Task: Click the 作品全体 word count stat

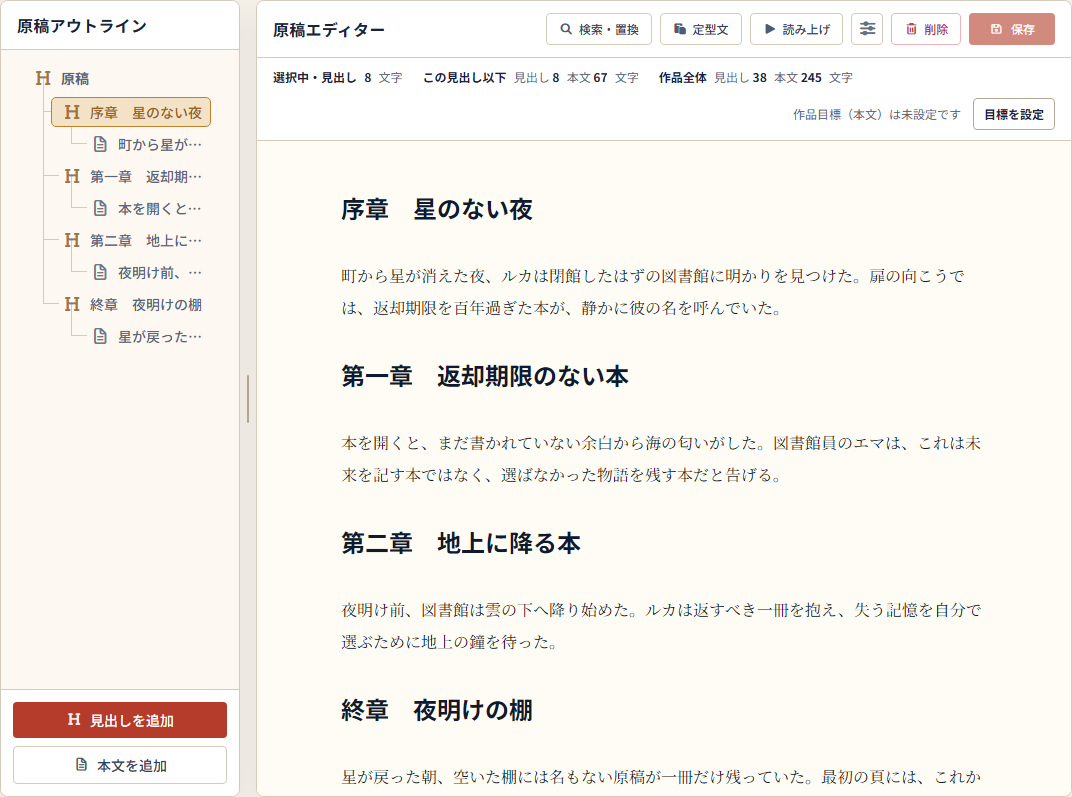Action: pyautogui.click(x=755, y=78)
